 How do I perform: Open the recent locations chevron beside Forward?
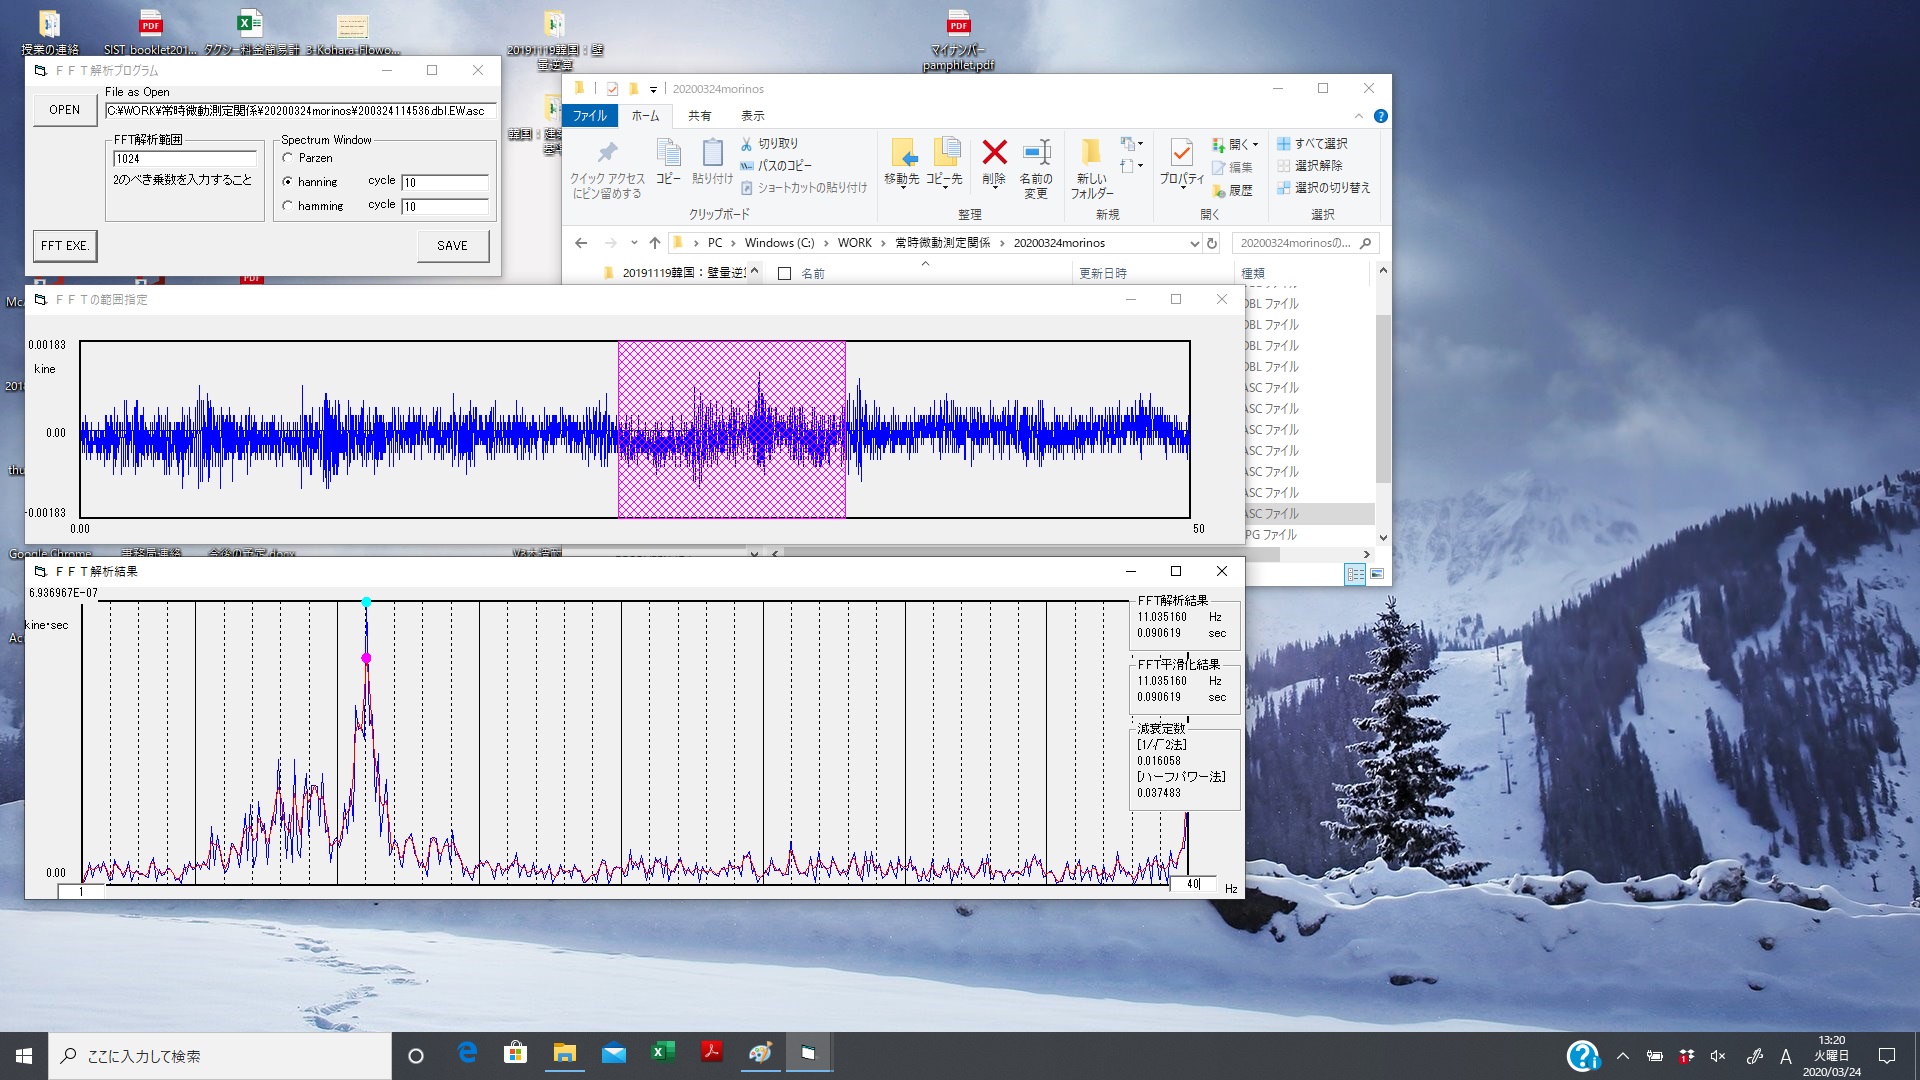(x=634, y=243)
